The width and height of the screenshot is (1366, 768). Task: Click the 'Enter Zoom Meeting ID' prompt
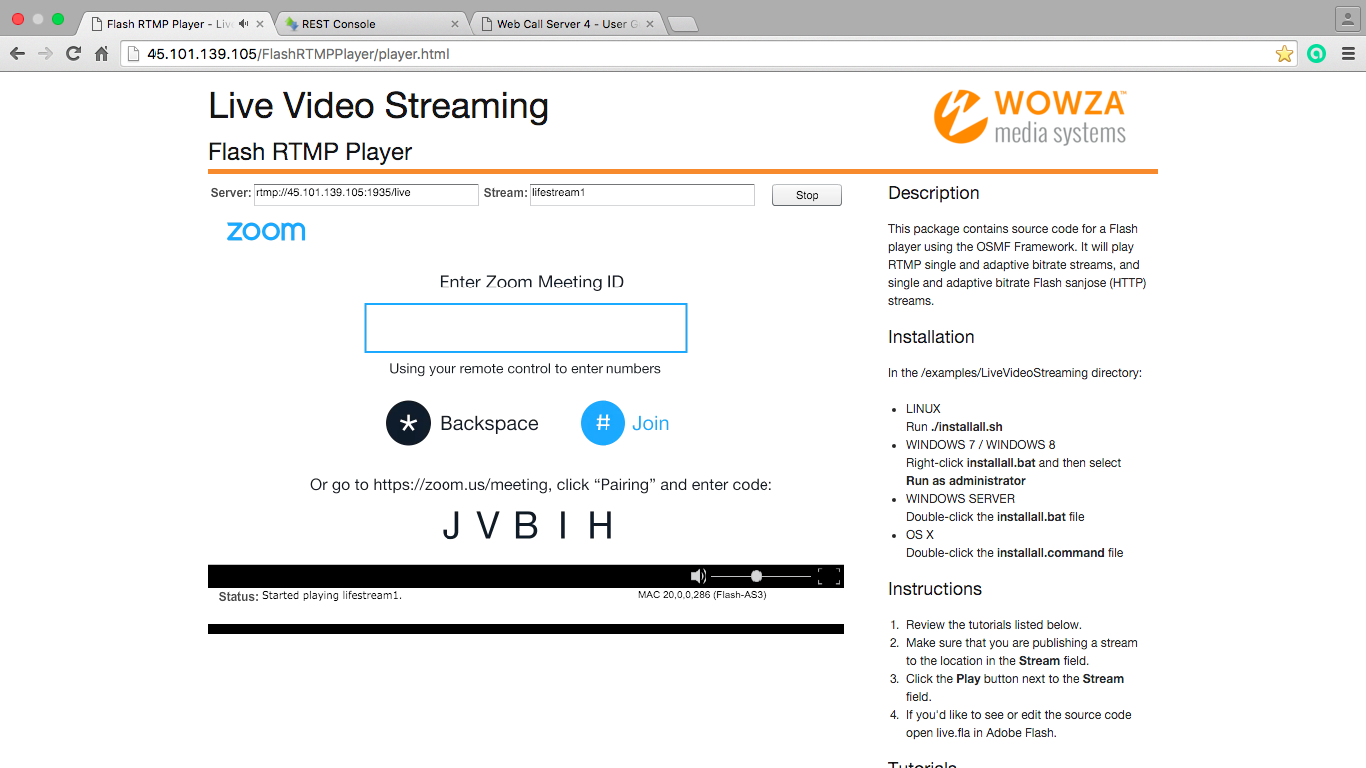(532, 282)
